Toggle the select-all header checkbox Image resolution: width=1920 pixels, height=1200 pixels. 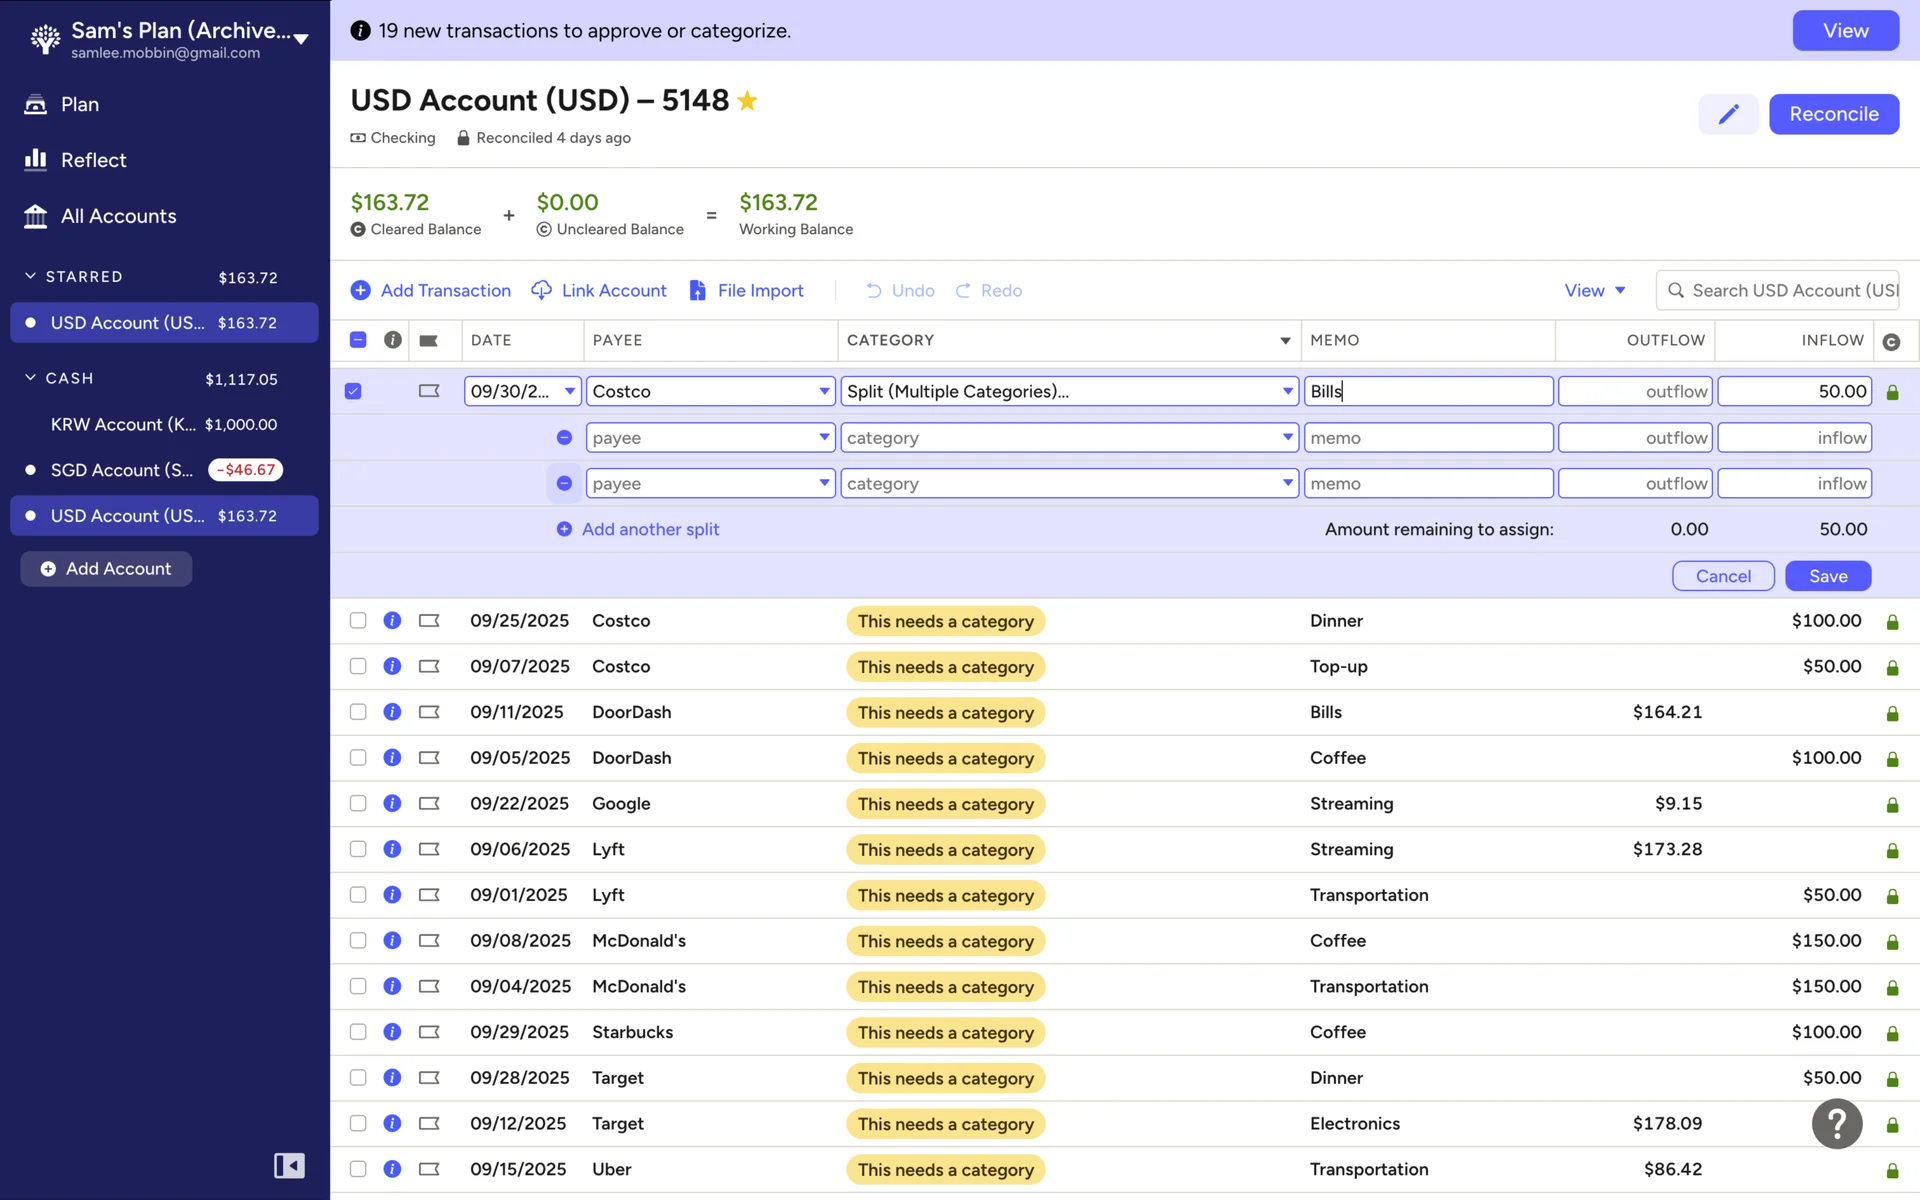click(358, 340)
